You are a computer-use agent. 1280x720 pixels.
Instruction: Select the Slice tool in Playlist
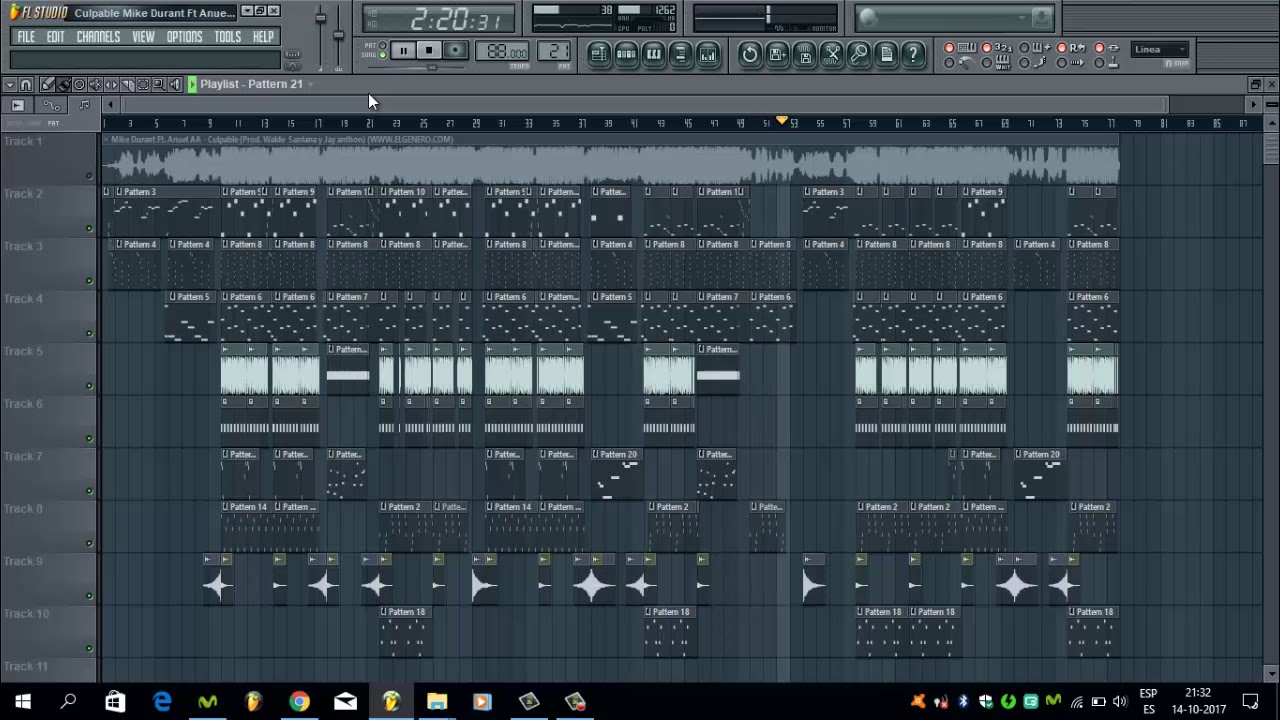127,85
